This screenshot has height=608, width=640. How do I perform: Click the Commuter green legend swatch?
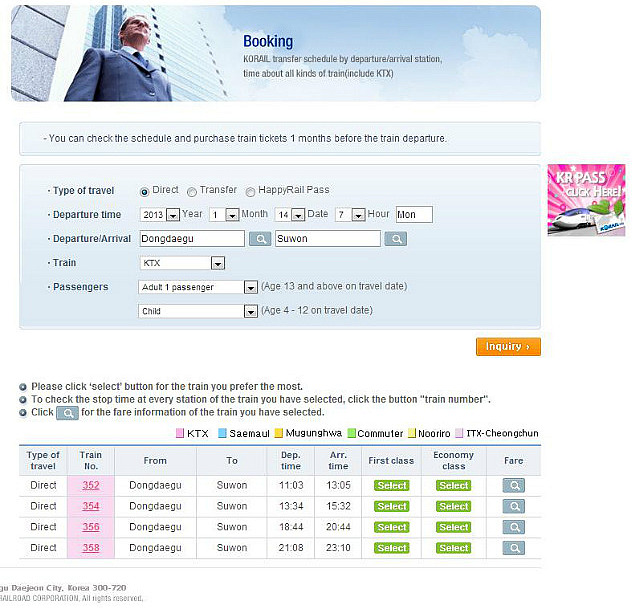351,433
